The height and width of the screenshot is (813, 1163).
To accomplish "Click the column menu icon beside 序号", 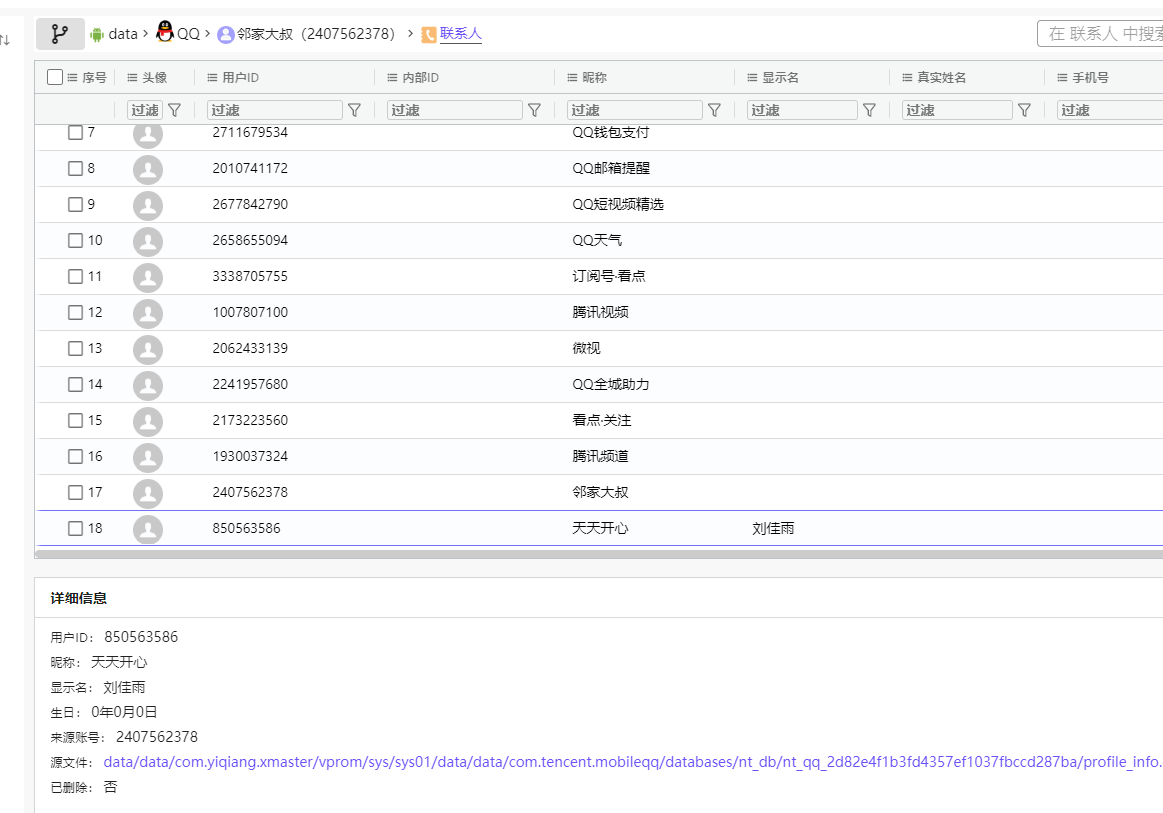I will click(73, 77).
